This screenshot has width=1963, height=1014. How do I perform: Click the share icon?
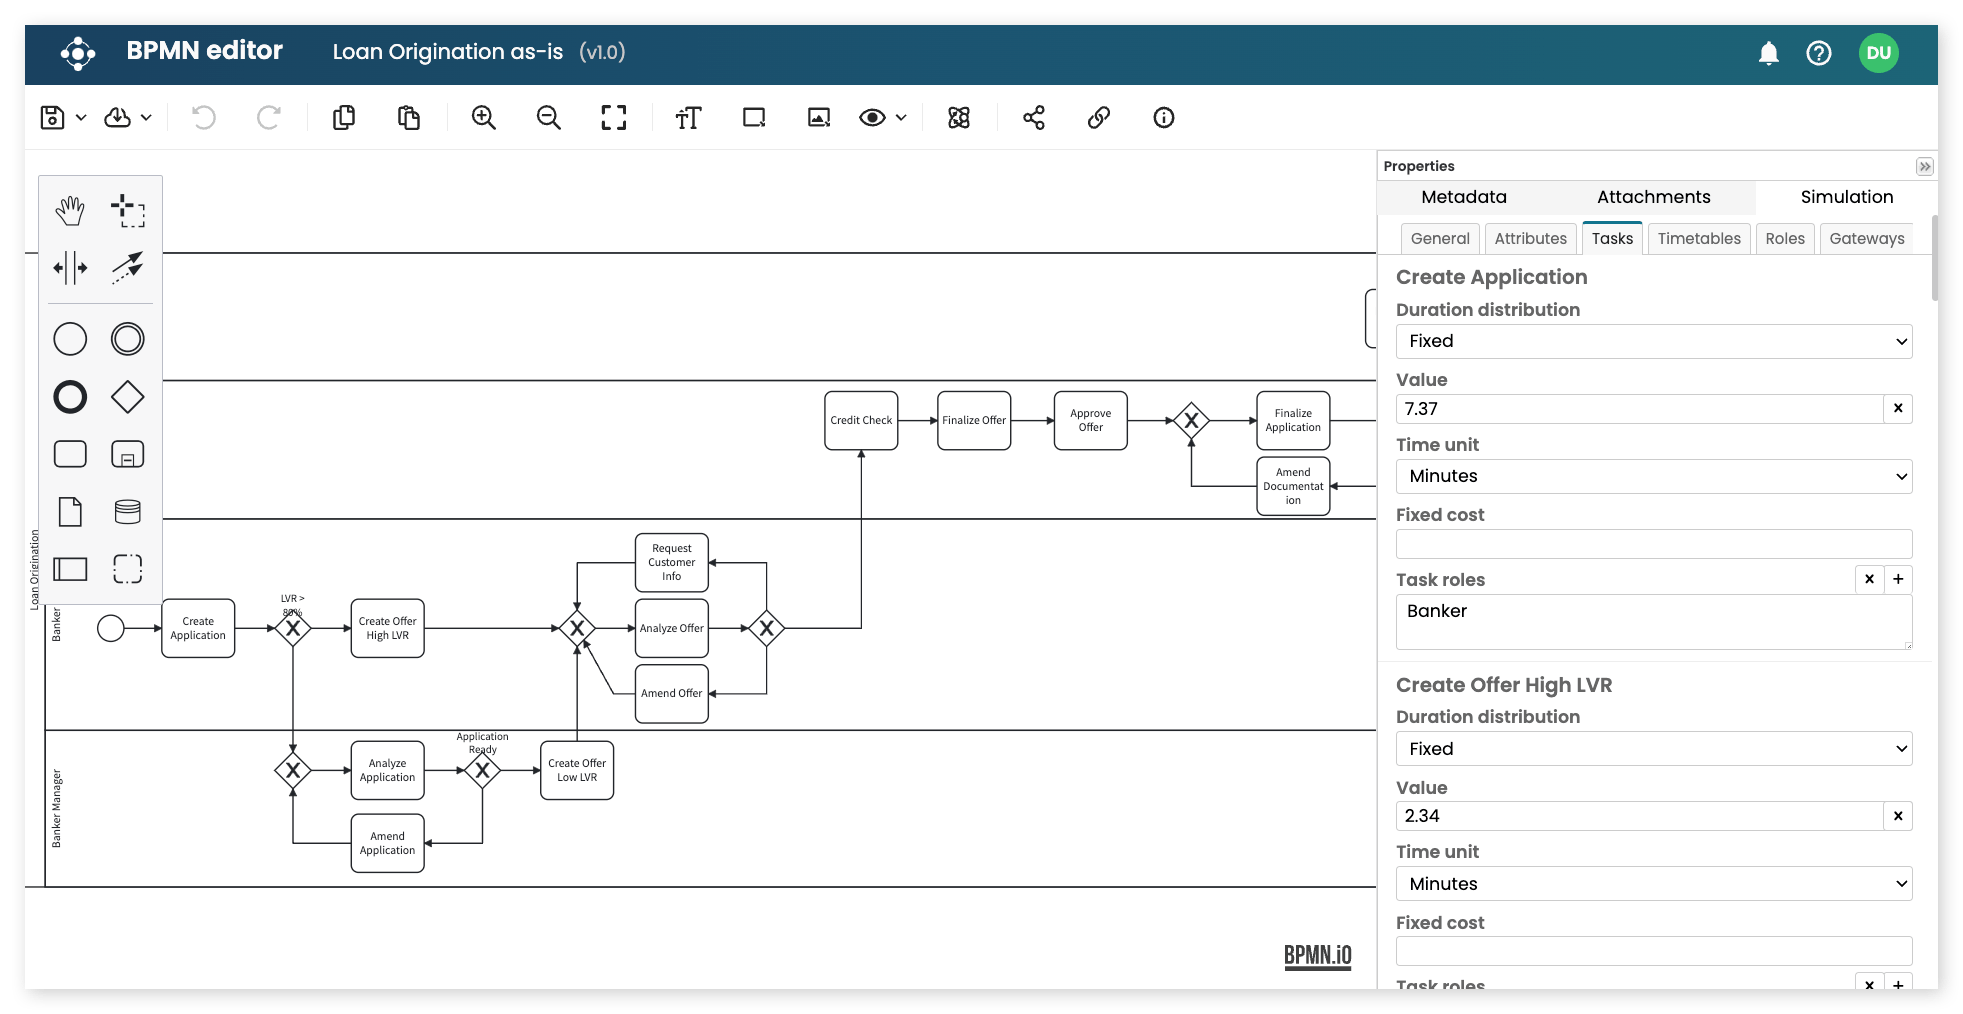click(1034, 118)
